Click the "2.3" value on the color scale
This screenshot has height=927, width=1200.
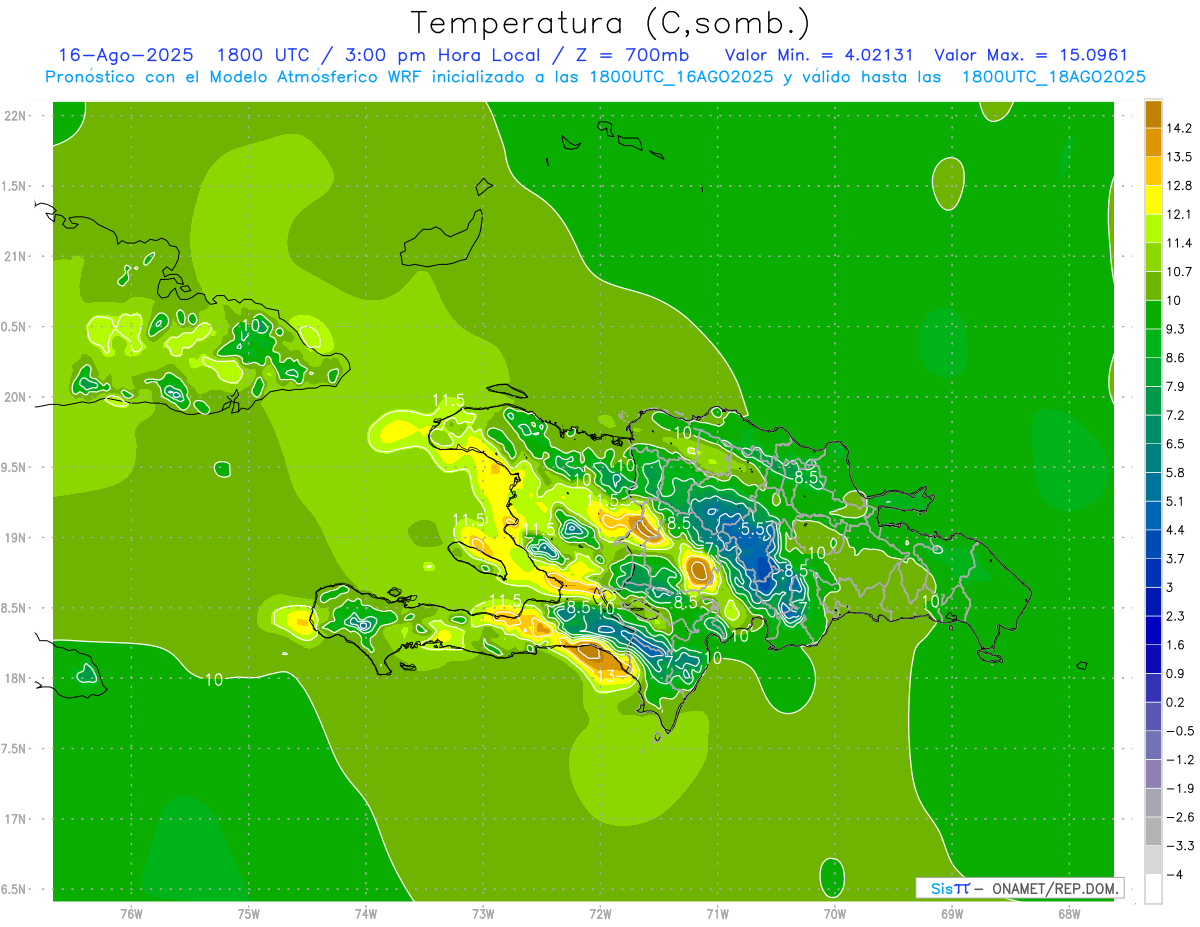pyautogui.click(x=1176, y=616)
